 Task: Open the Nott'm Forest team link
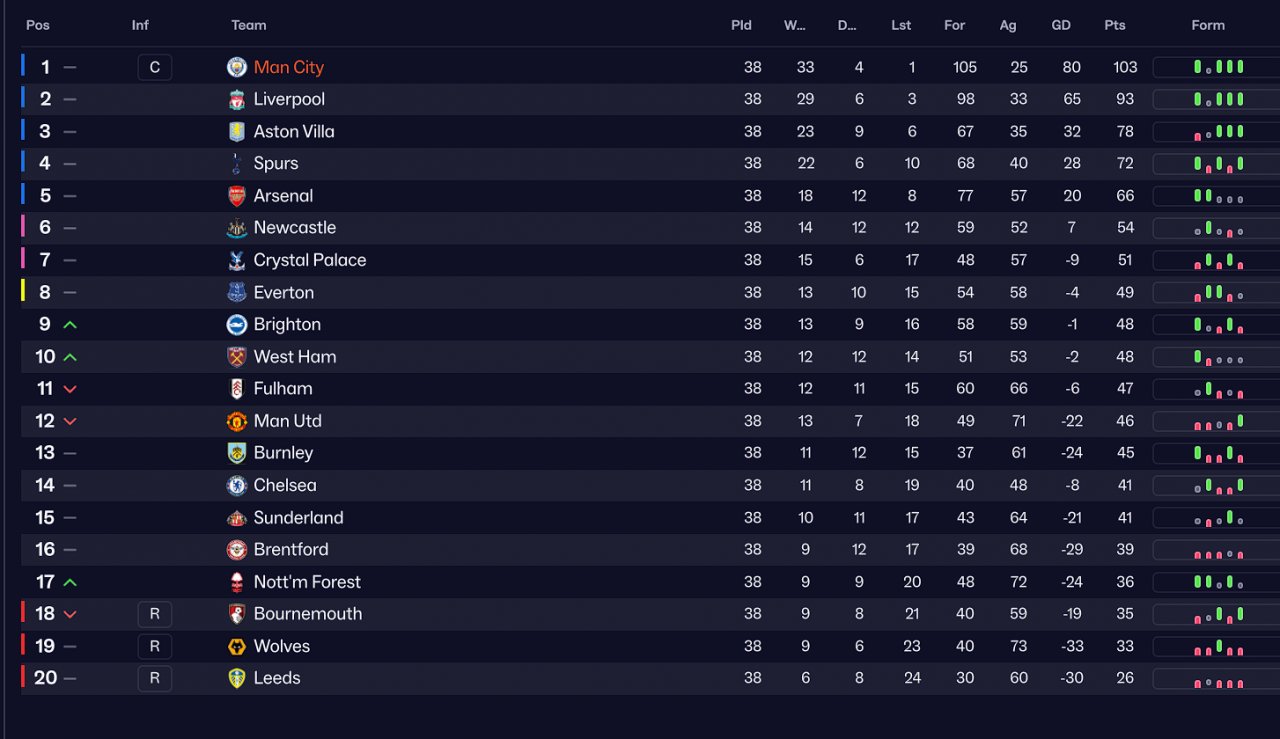[307, 582]
